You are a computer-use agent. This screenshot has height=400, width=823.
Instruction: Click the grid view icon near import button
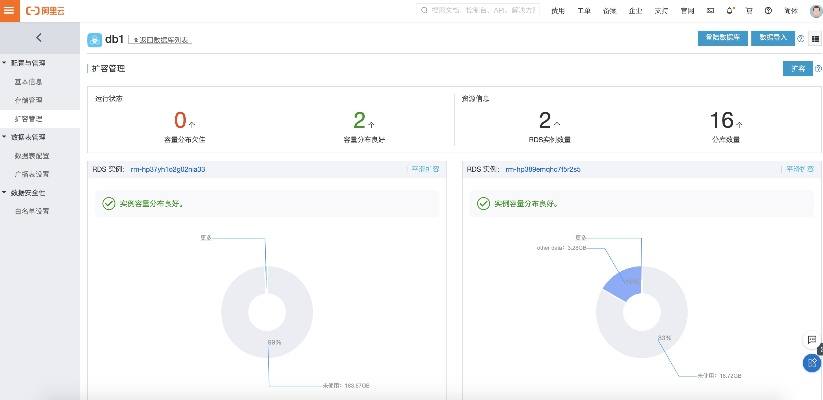coord(814,38)
